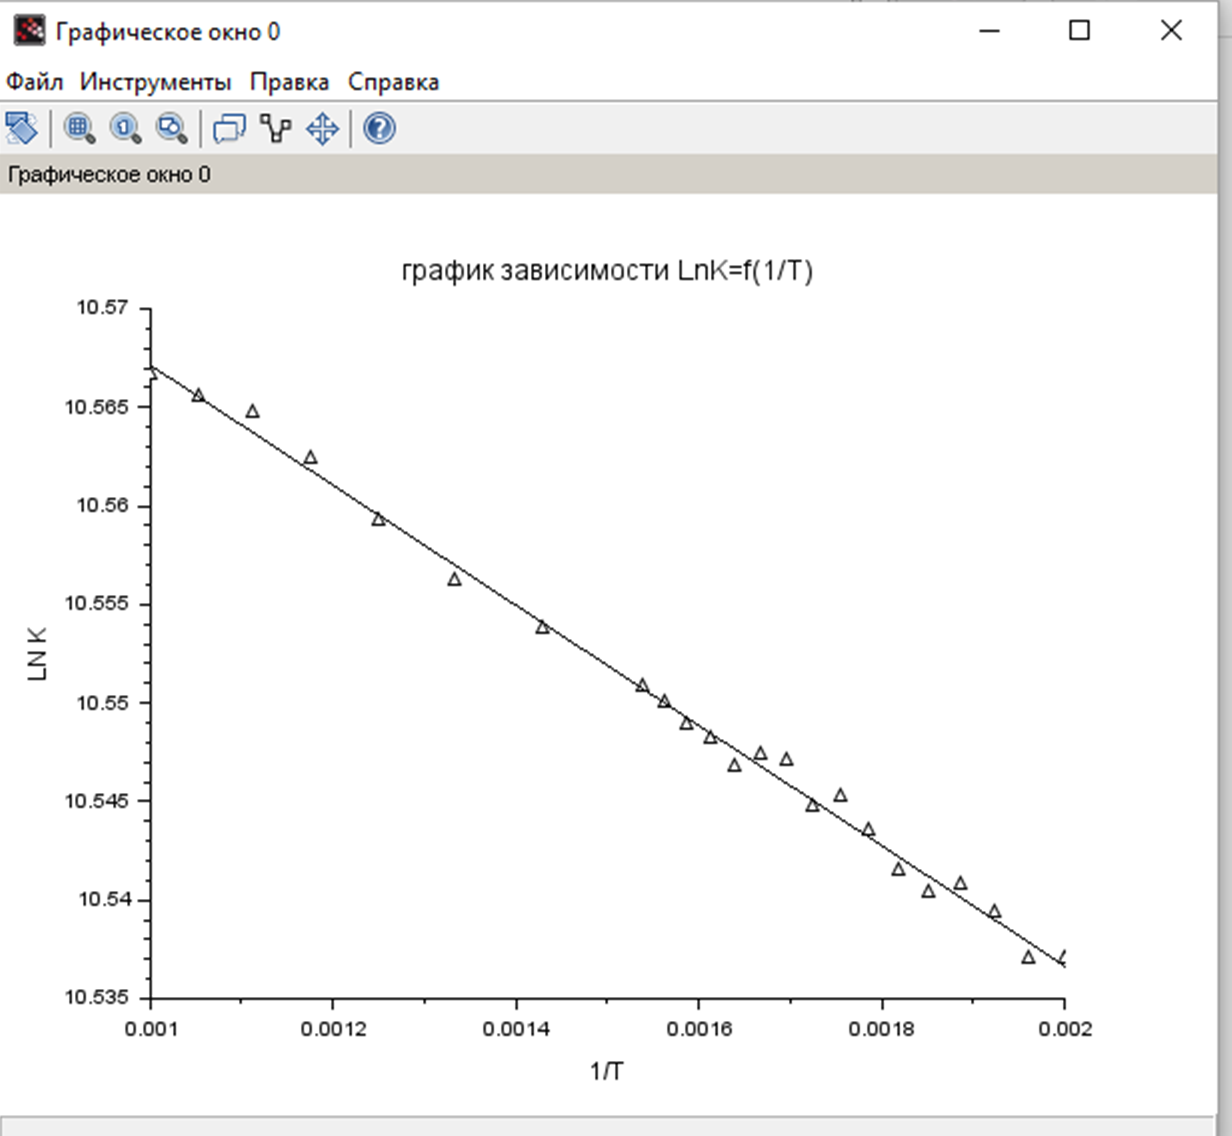The image size is (1232, 1136).
Task: Open the Справка menu
Action: tap(393, 82)
